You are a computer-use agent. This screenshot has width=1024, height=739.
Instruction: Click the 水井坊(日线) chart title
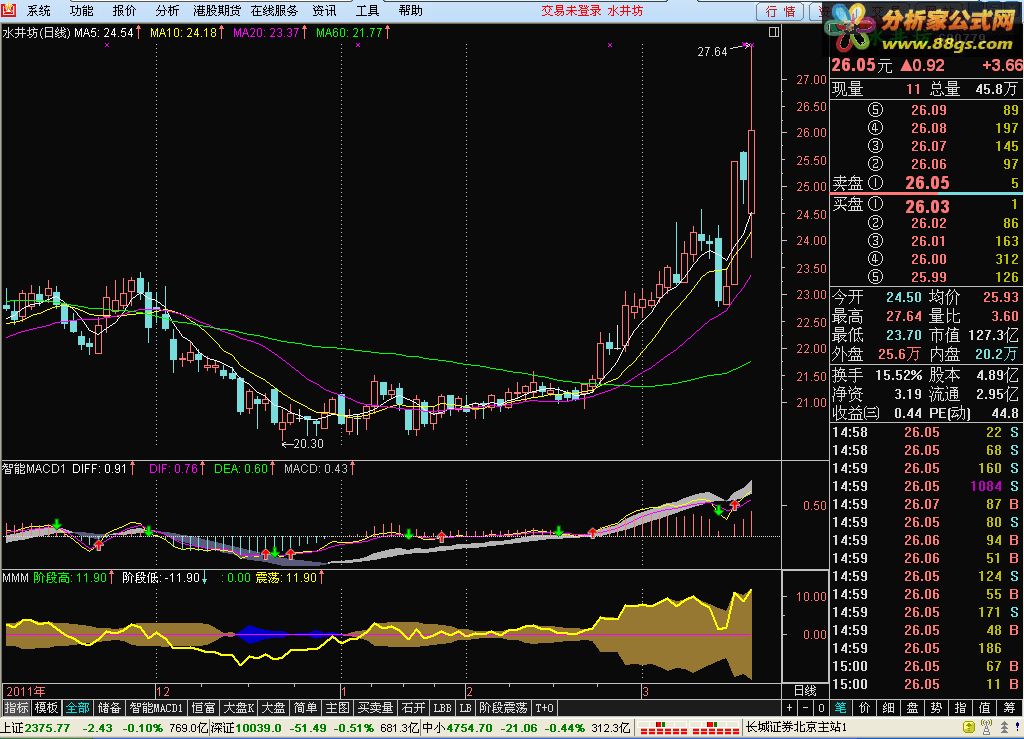click(37, 33)
